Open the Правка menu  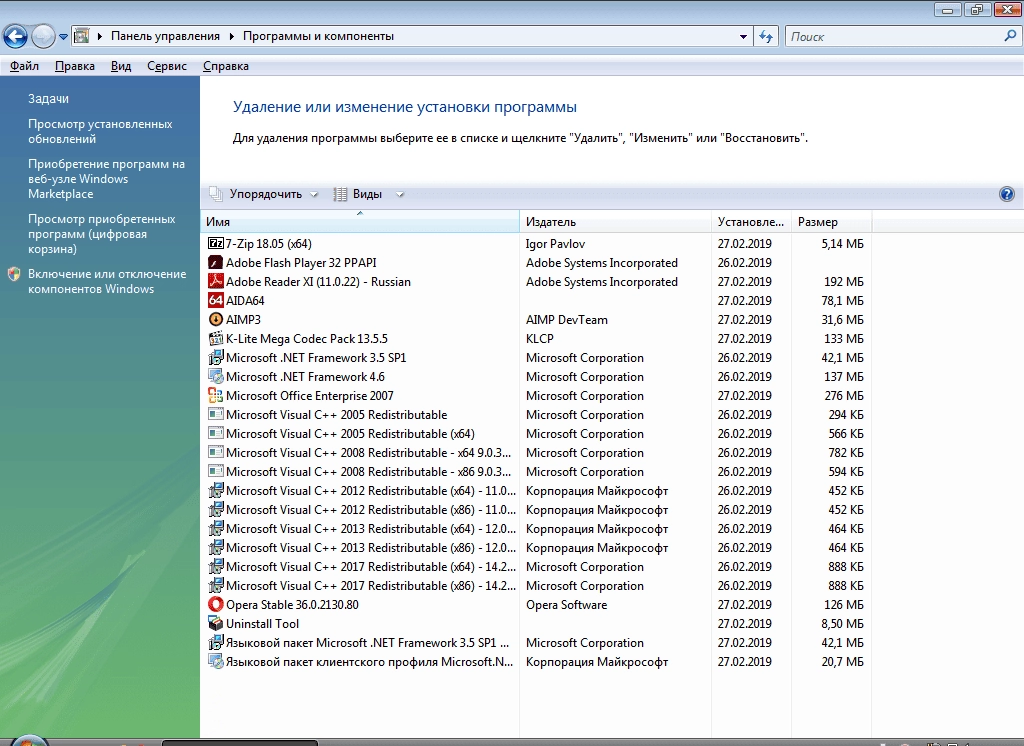[x=74, y=66]
